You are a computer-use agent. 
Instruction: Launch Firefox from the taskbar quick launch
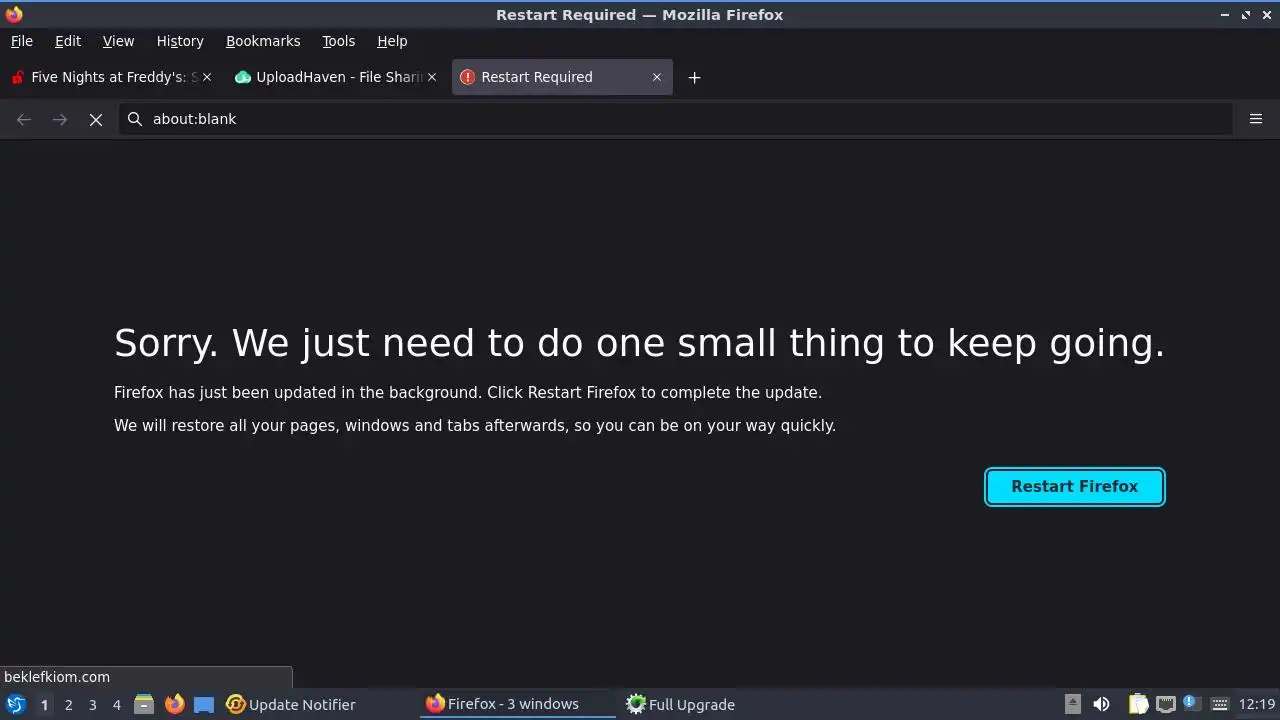pos(174,704)
